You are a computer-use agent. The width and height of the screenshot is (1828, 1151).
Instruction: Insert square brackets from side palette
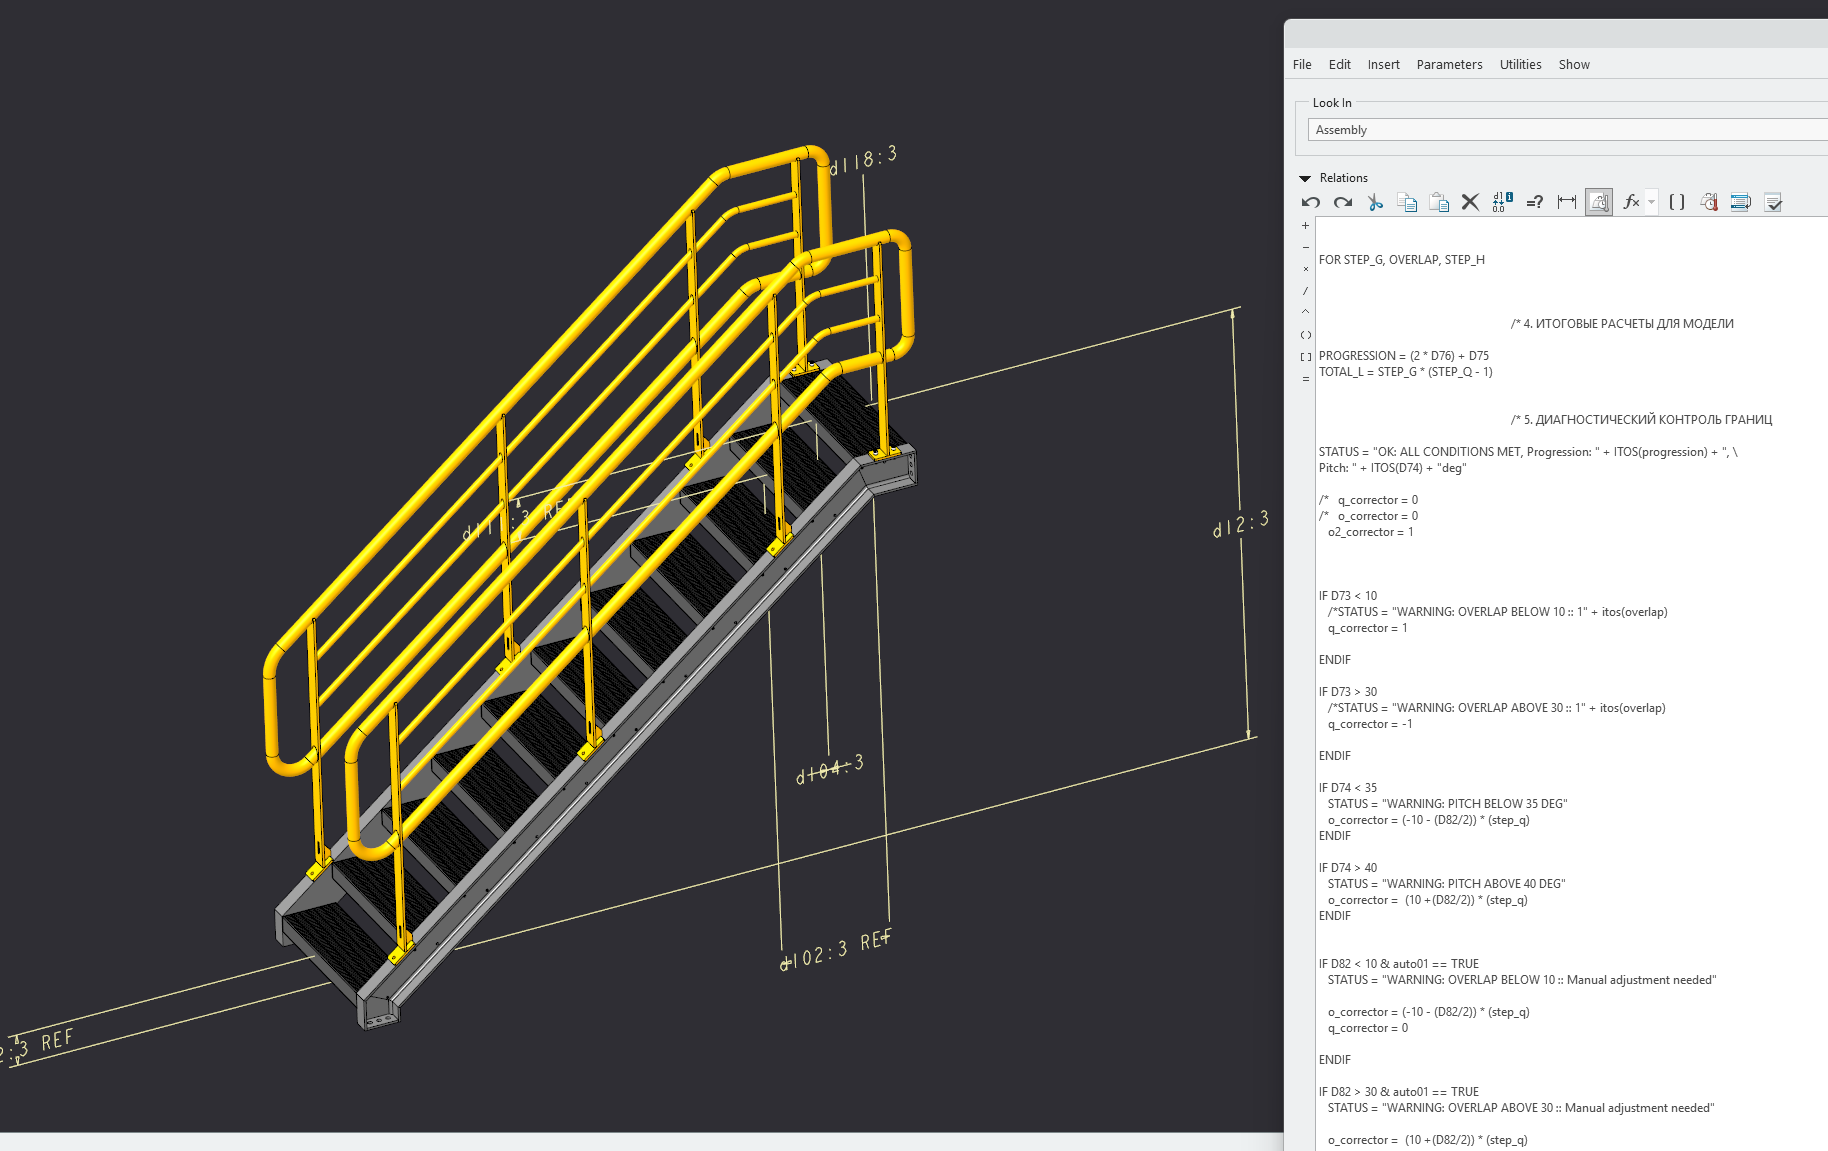tap(1305, 357)
